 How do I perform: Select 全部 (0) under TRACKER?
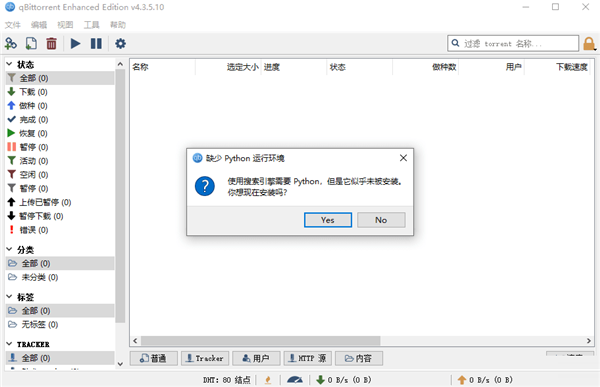[x=60, y=358]
